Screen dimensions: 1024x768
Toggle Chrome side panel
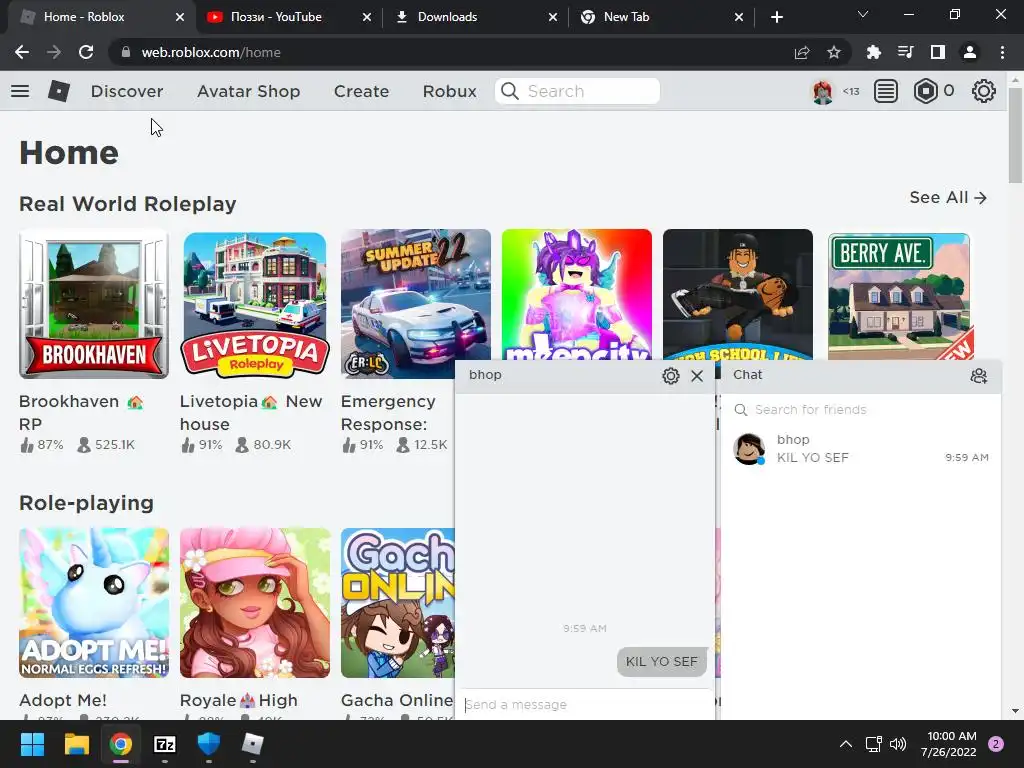(938, 52)
